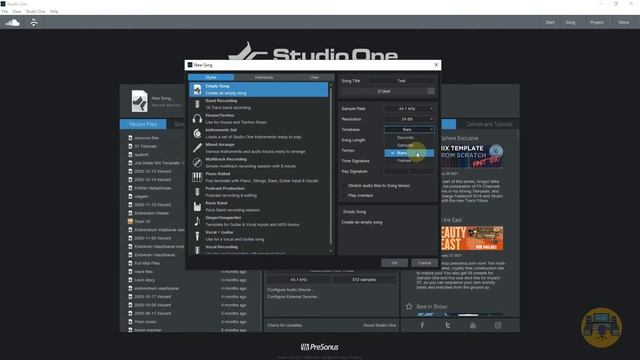Click the Project page button
Viewport: 640px width, 360px height.
[x=596, y=22]
